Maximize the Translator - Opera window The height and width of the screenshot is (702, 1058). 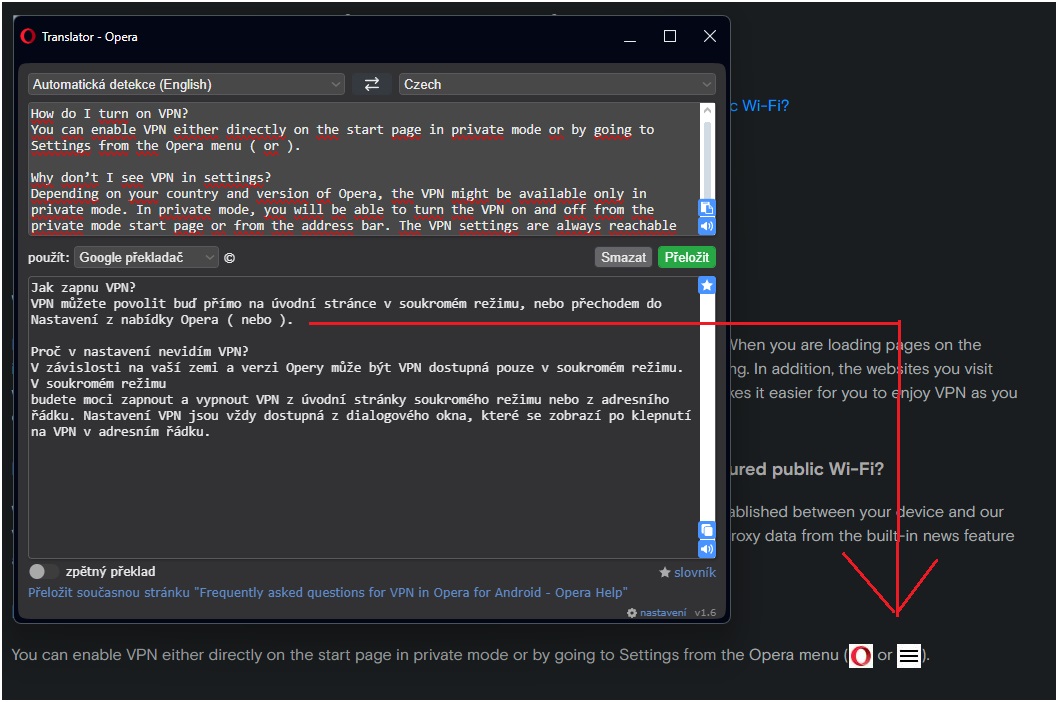[x=670, y=36]
